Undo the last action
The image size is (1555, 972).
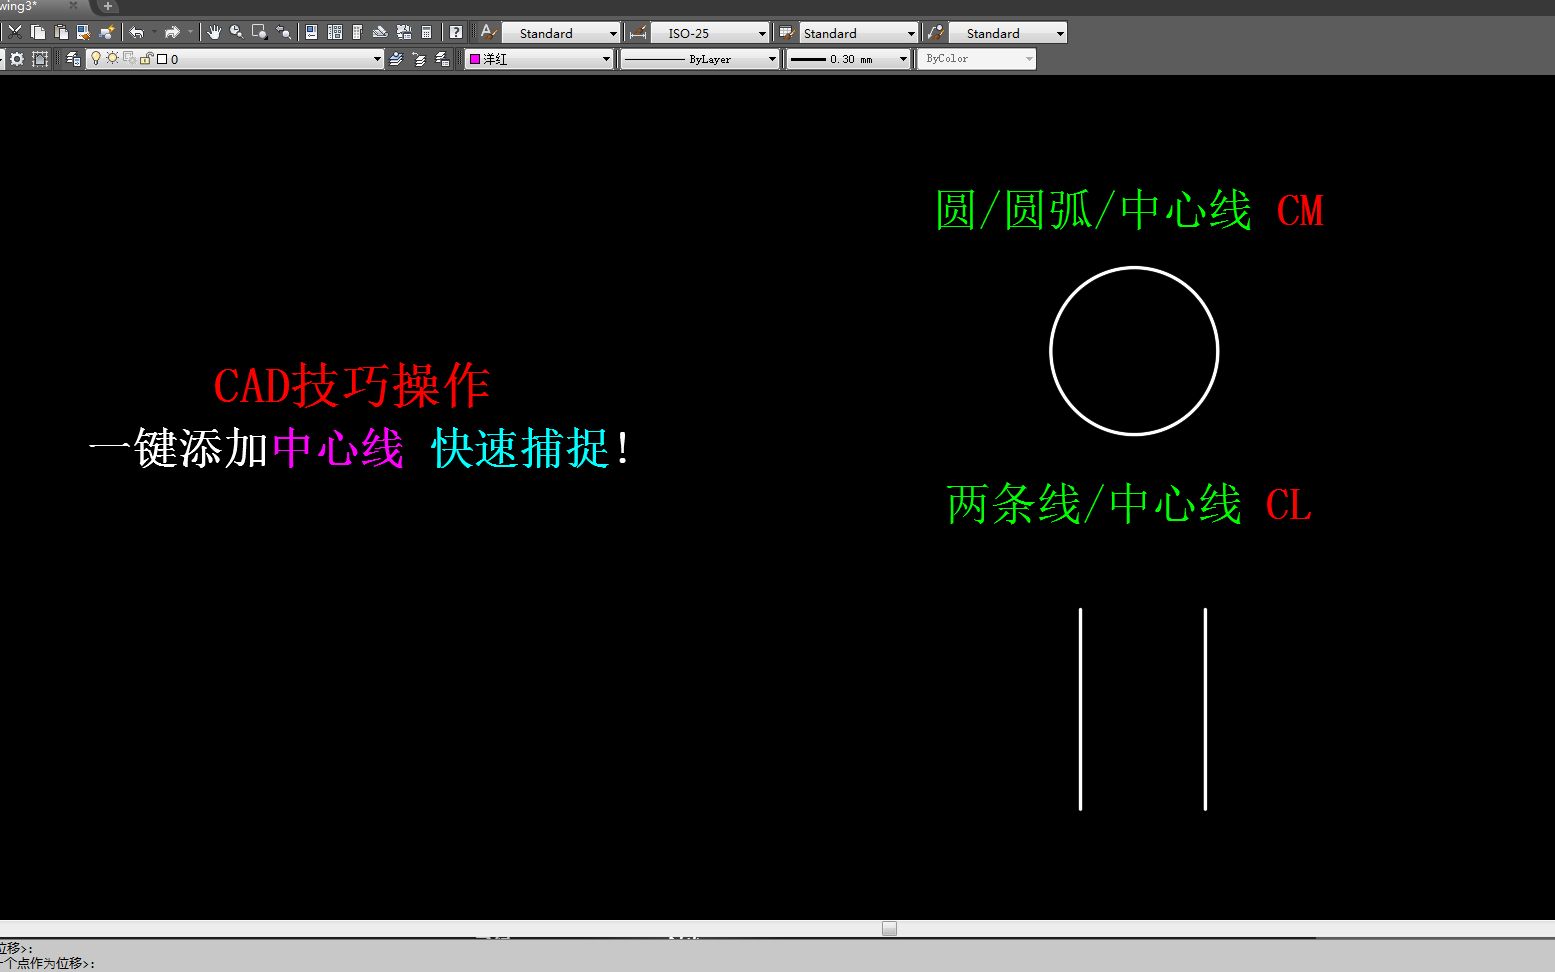136,32
